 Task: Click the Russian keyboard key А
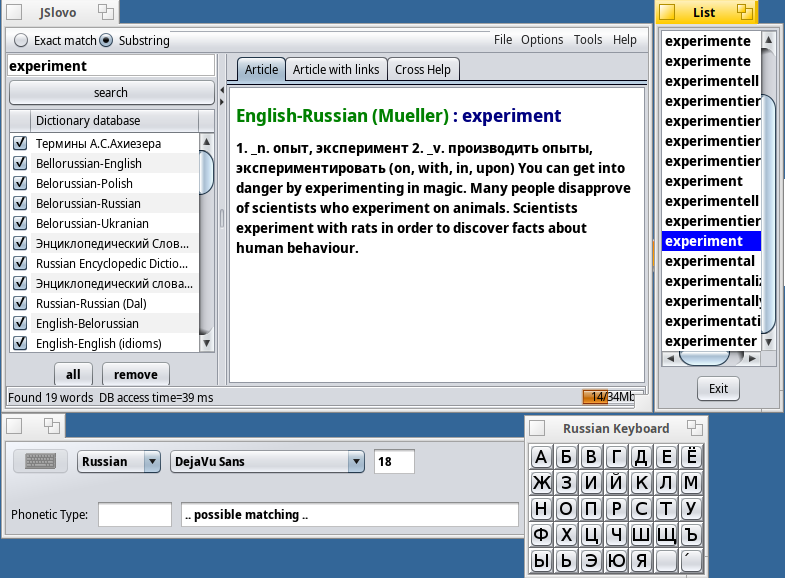point(541,457)
